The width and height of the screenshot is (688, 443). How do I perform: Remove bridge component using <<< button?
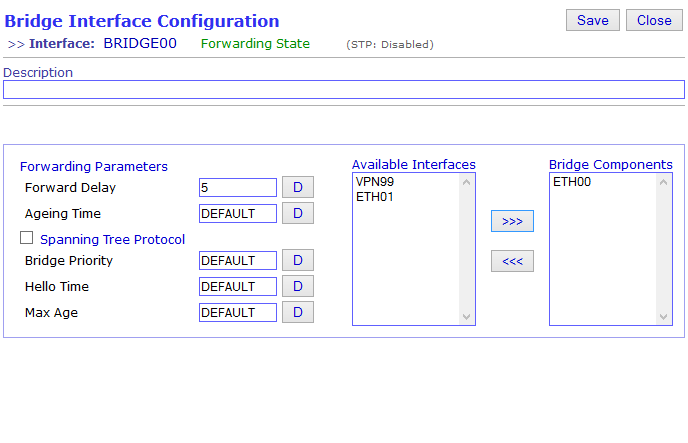tap(512, 261)
